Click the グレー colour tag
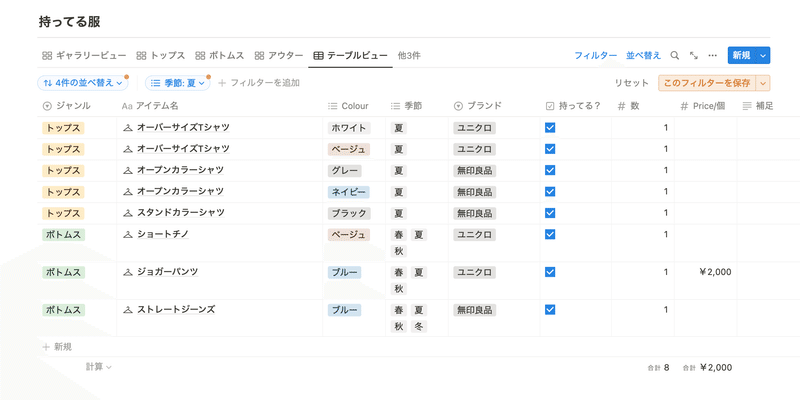Viewport: 800px width, 400px height. pos(344,170)
